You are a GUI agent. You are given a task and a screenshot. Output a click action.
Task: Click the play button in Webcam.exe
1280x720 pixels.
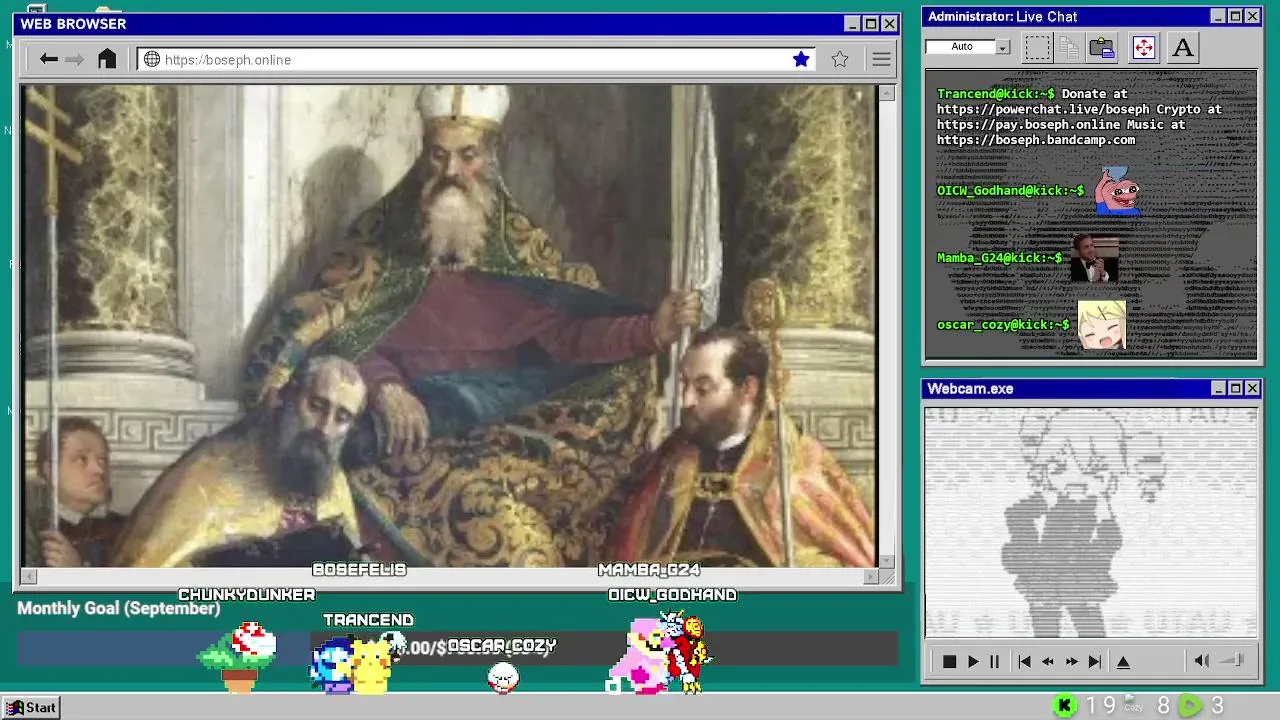[973, 661]
